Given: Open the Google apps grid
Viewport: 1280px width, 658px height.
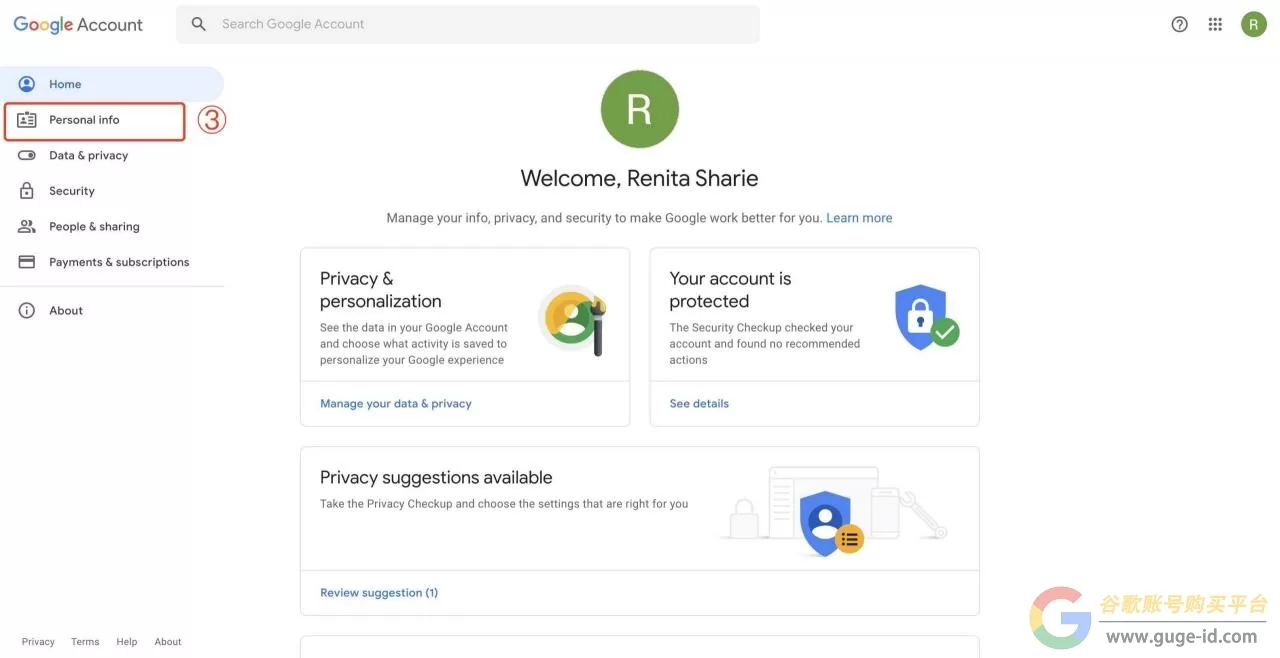Looking at the screenshot, I should pyautogui.click(x=1215, y=24).
